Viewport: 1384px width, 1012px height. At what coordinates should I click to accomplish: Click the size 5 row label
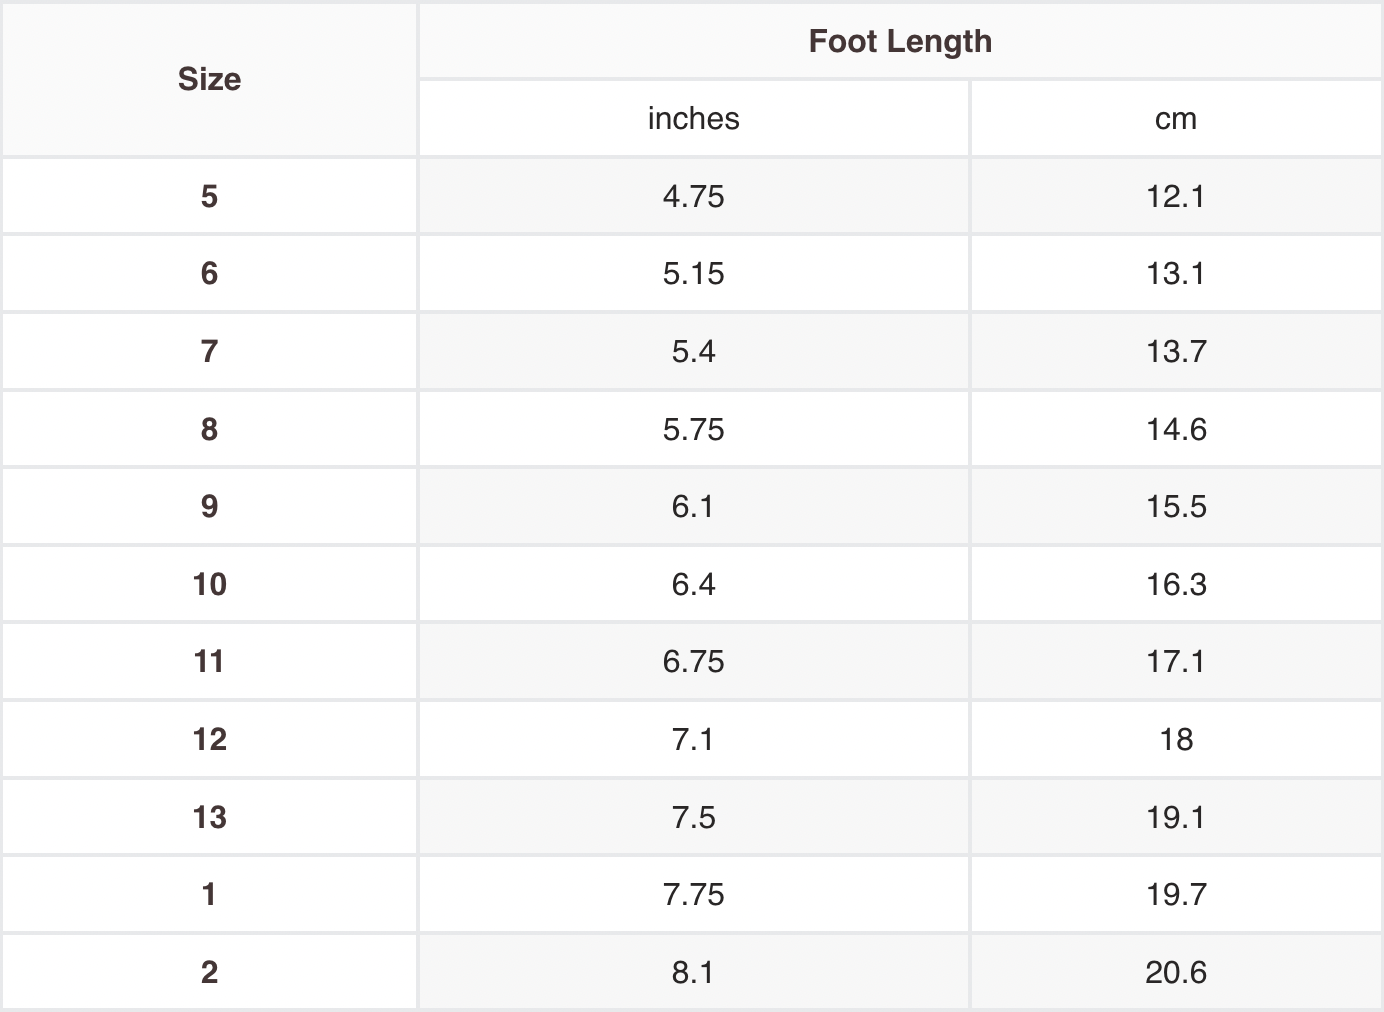(209, 196)
